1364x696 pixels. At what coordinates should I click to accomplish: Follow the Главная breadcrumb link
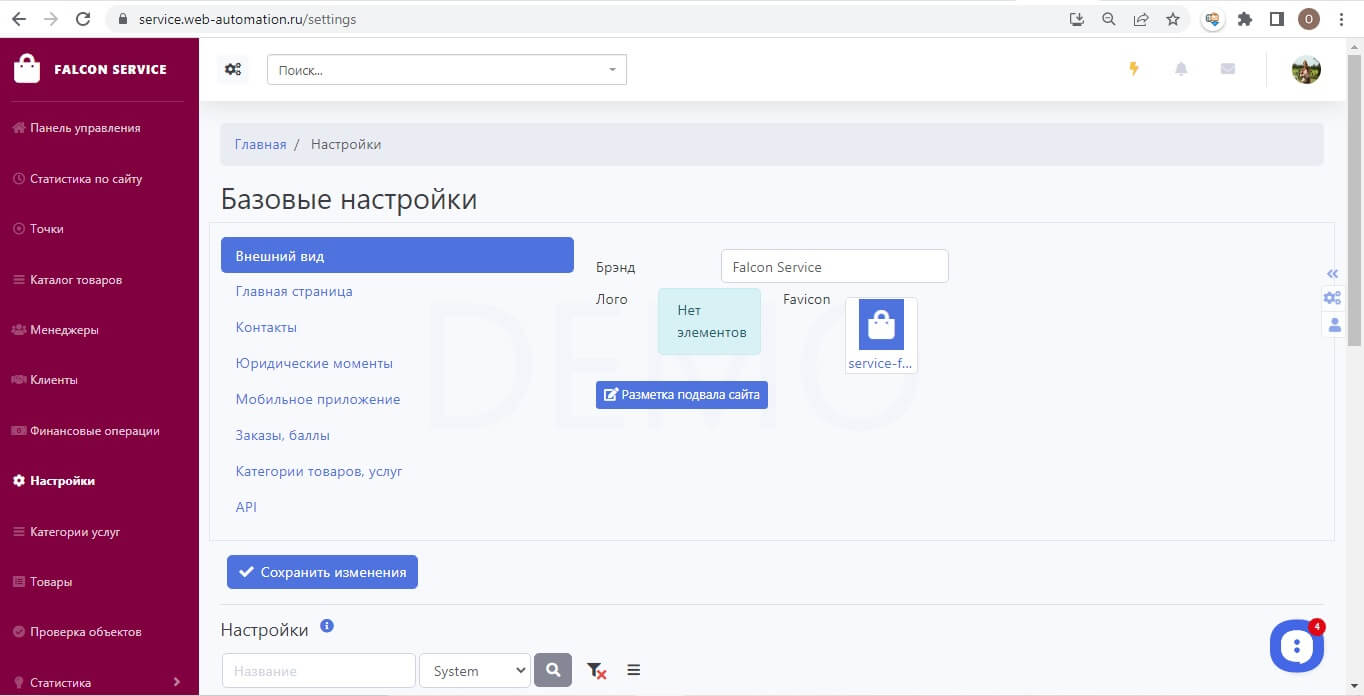pyautogui.click(x=260, y=144)
